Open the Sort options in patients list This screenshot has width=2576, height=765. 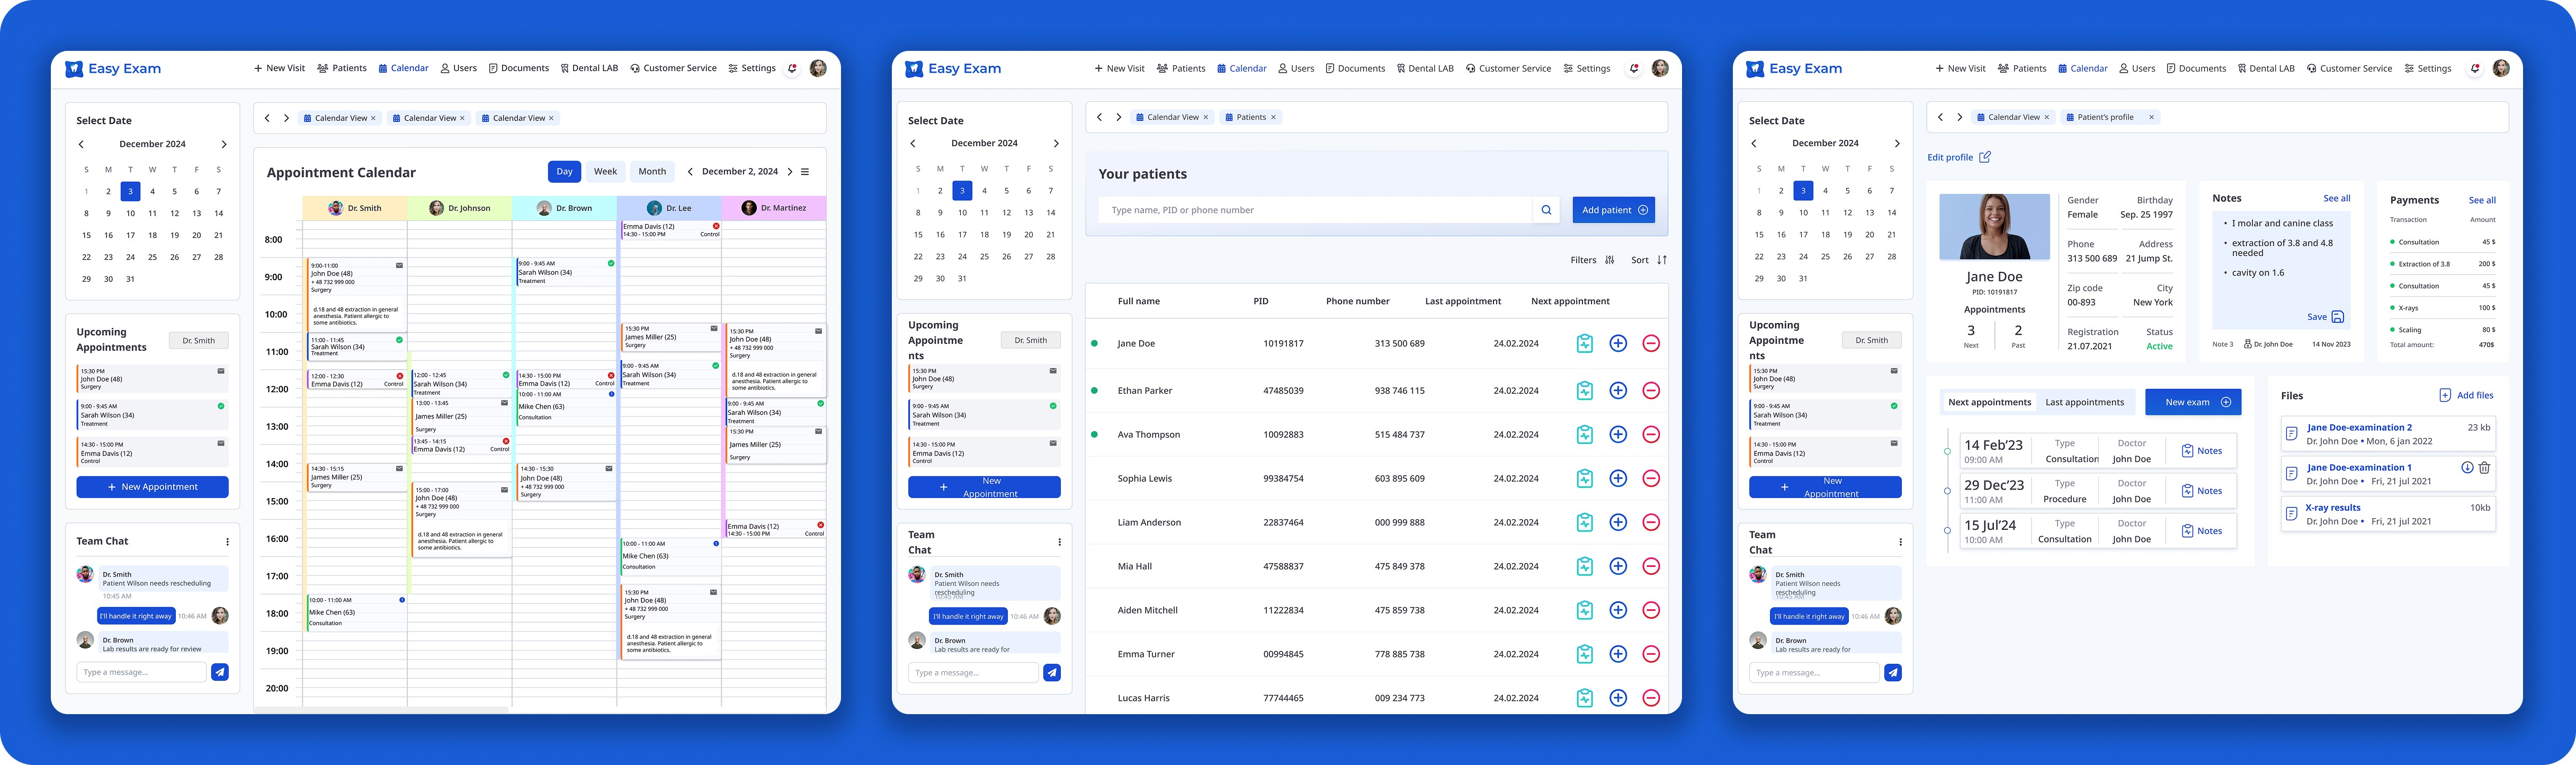[x=1649, y=260]
